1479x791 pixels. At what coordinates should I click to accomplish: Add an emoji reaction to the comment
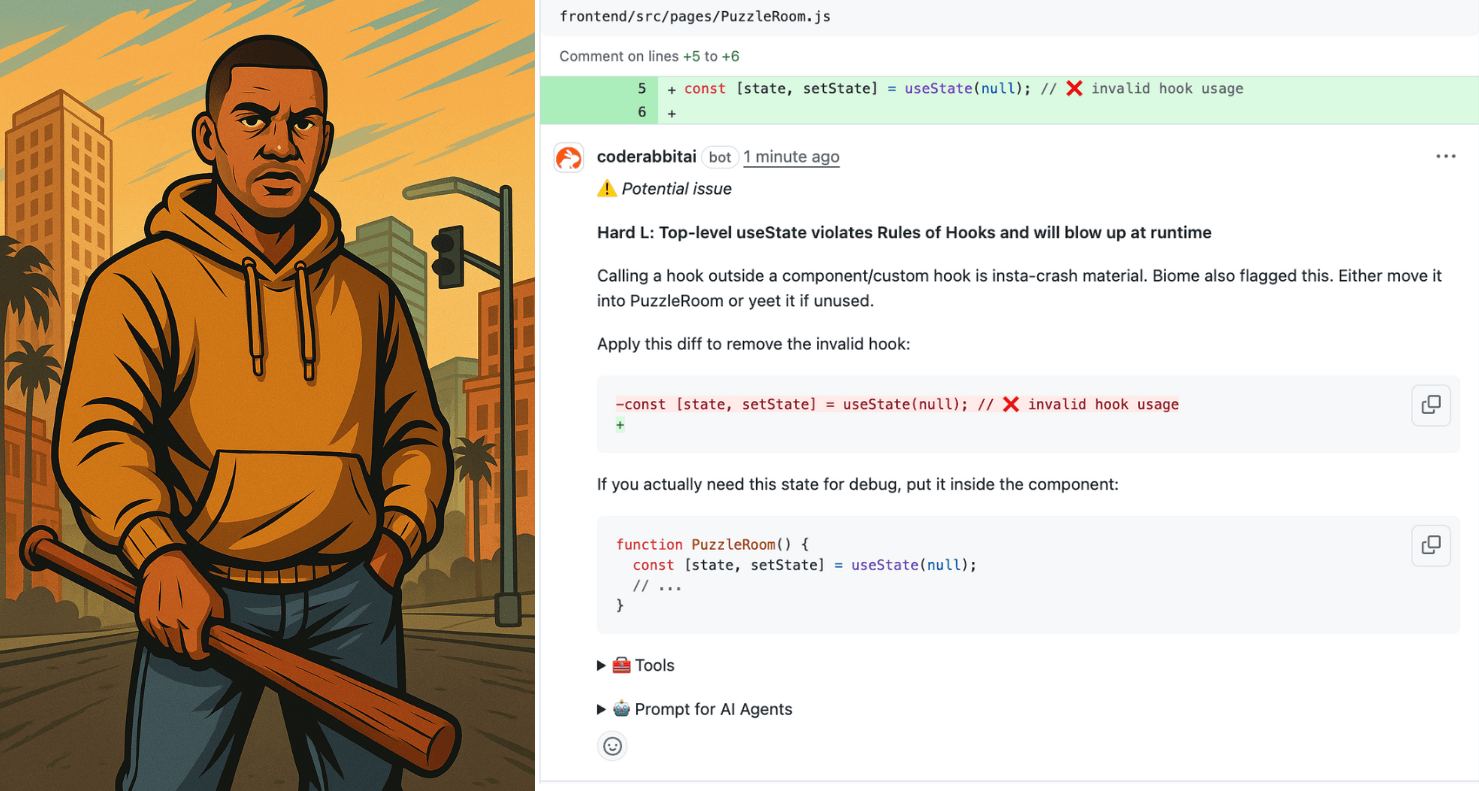click(613, 746)
